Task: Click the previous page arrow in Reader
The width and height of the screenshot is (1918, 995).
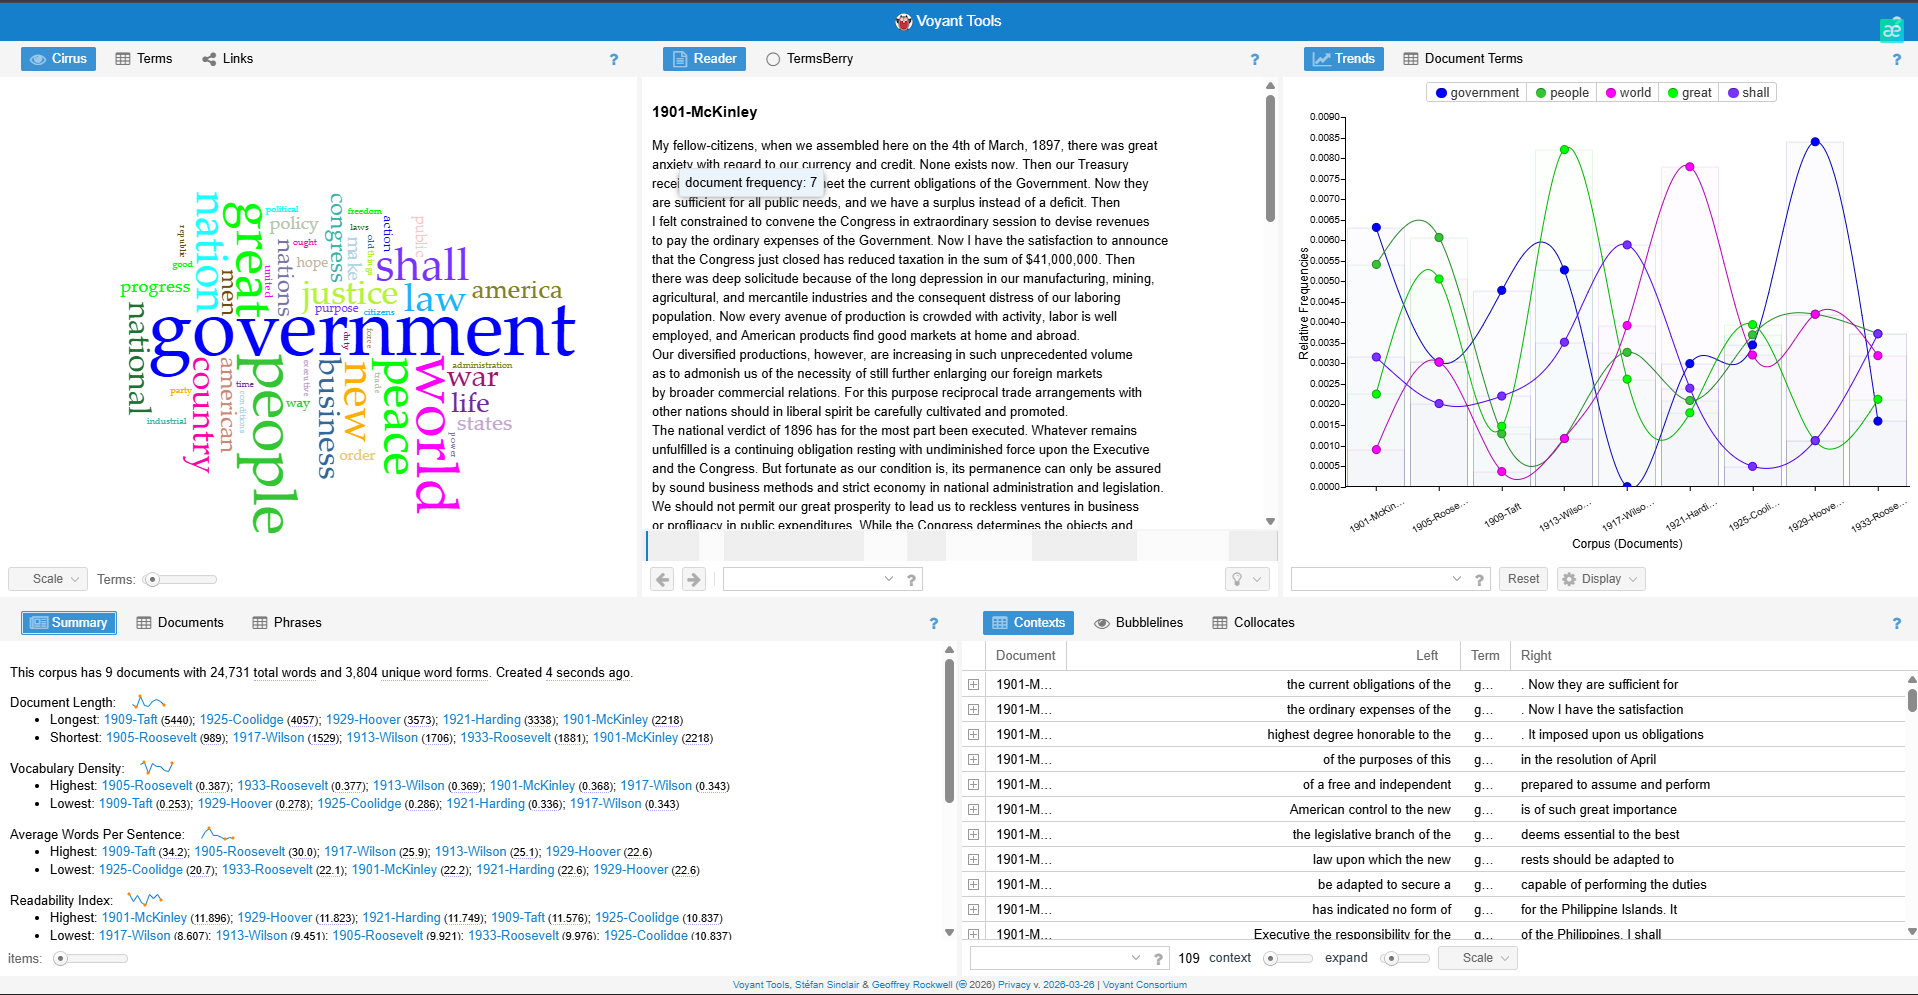Action: click(x=662, y=579)
